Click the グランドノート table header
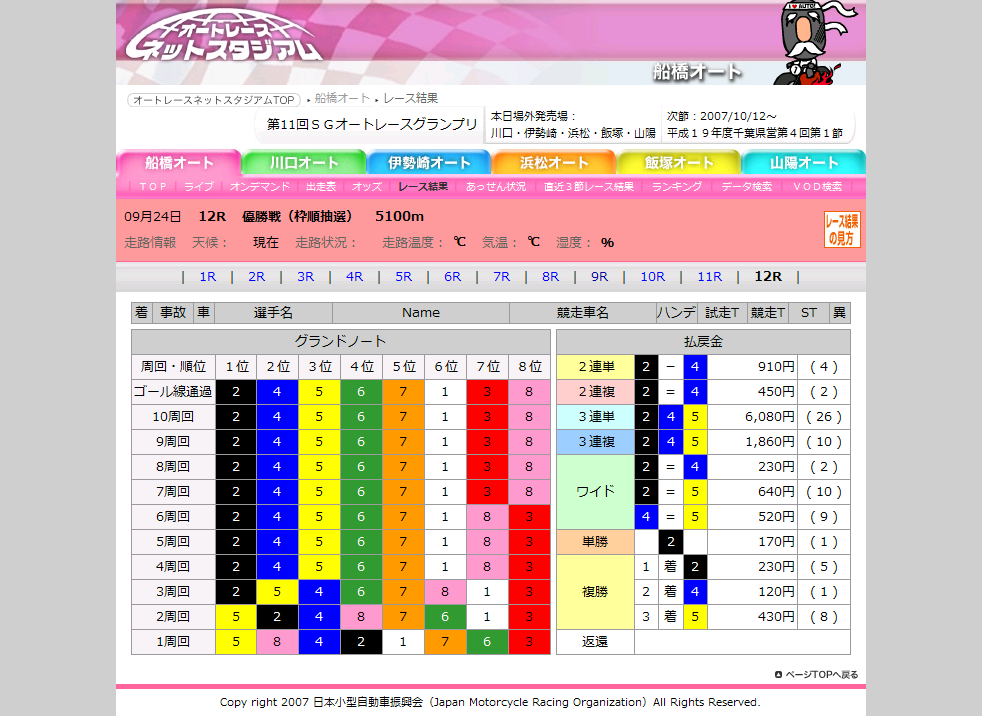The width and height of the screenshot is (982, 716). pos(341,342)
